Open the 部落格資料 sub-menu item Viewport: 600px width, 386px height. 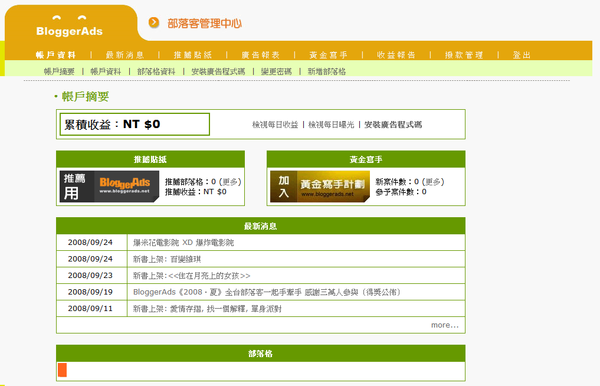pyautogui.click(x=156, y=72)
